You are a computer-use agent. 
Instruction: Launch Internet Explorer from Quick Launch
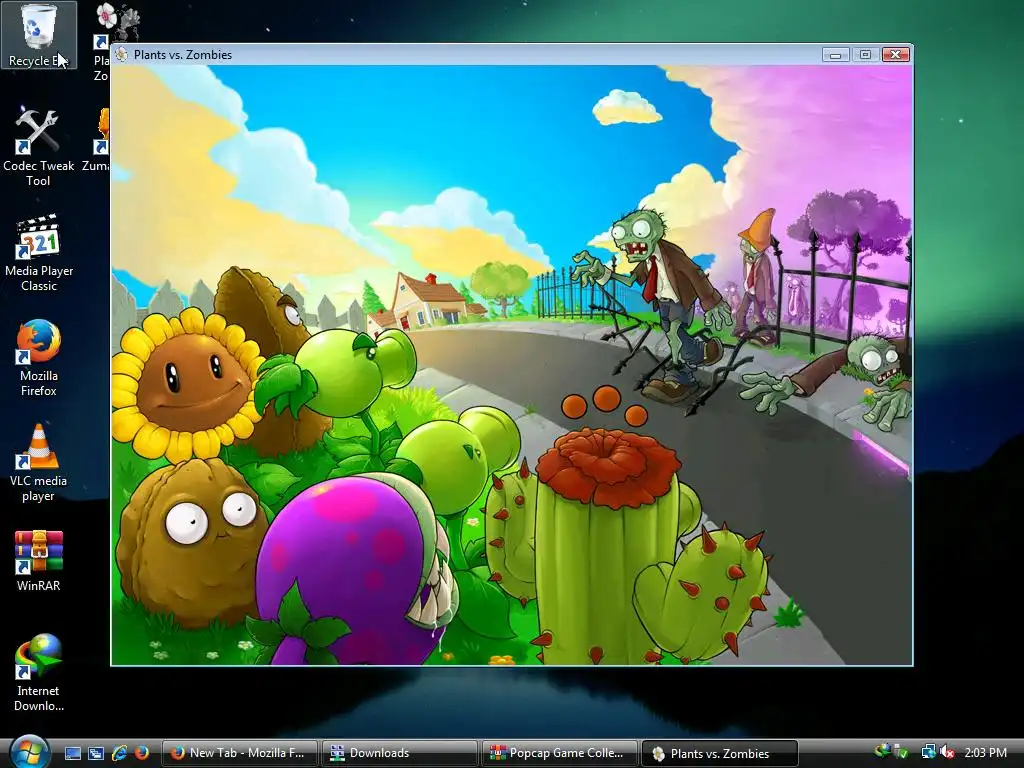point(119,753)
